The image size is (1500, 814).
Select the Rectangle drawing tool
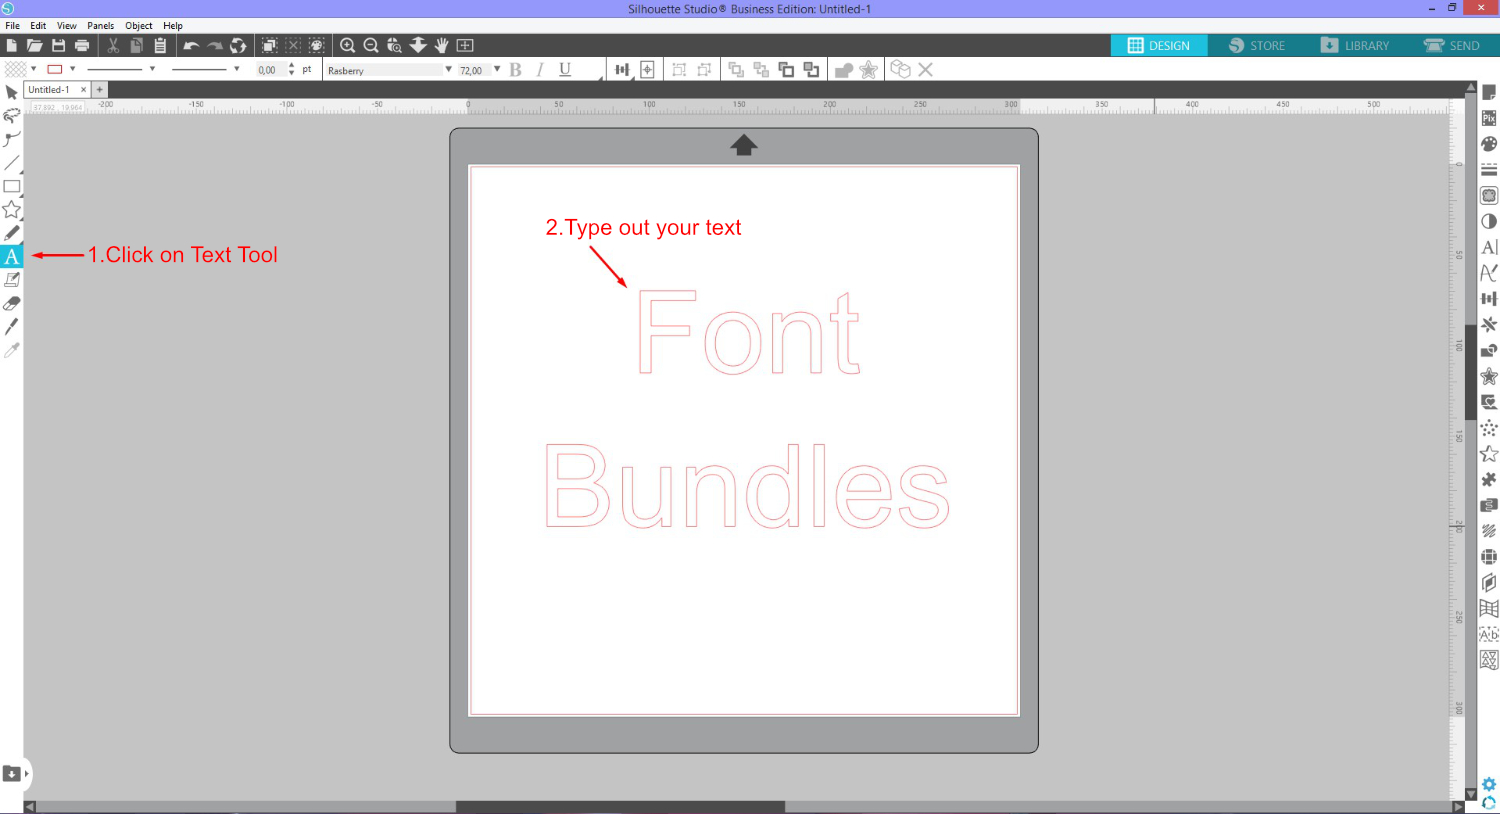pos(12,186)
